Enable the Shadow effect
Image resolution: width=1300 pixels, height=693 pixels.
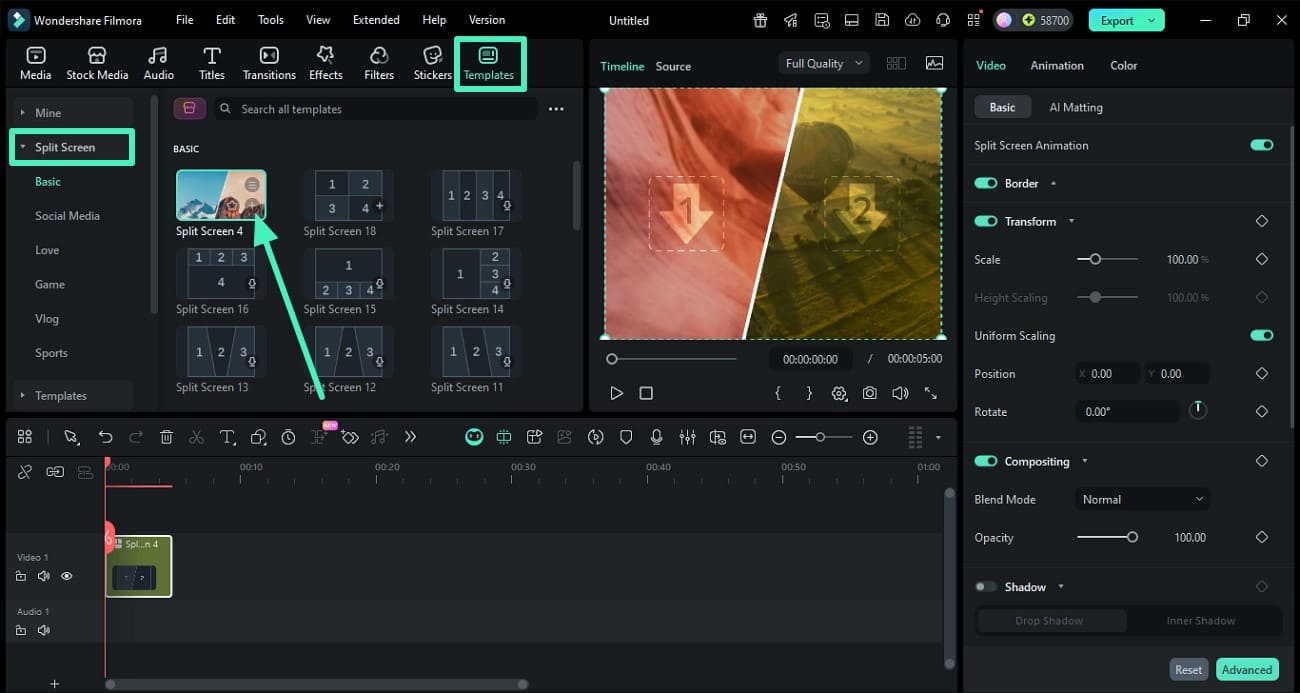[x=984, y=587]
